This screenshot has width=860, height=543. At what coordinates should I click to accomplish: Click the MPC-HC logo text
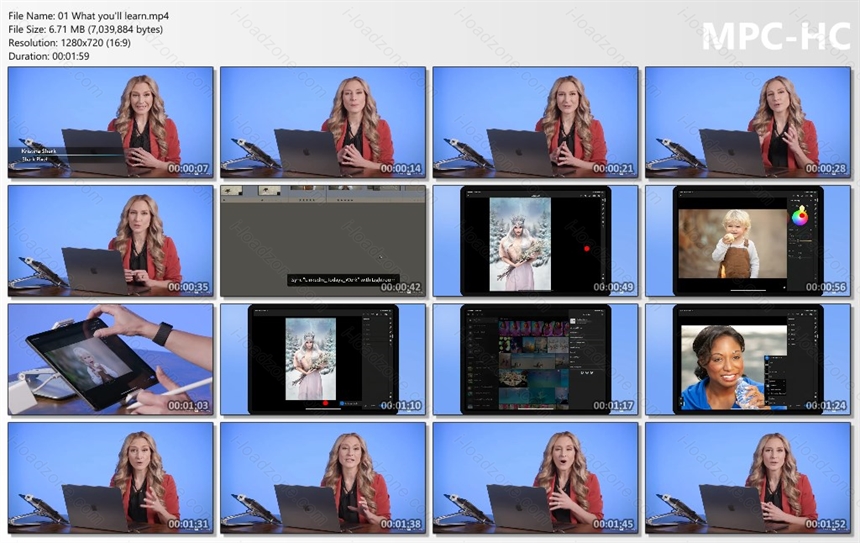(776, 36)
